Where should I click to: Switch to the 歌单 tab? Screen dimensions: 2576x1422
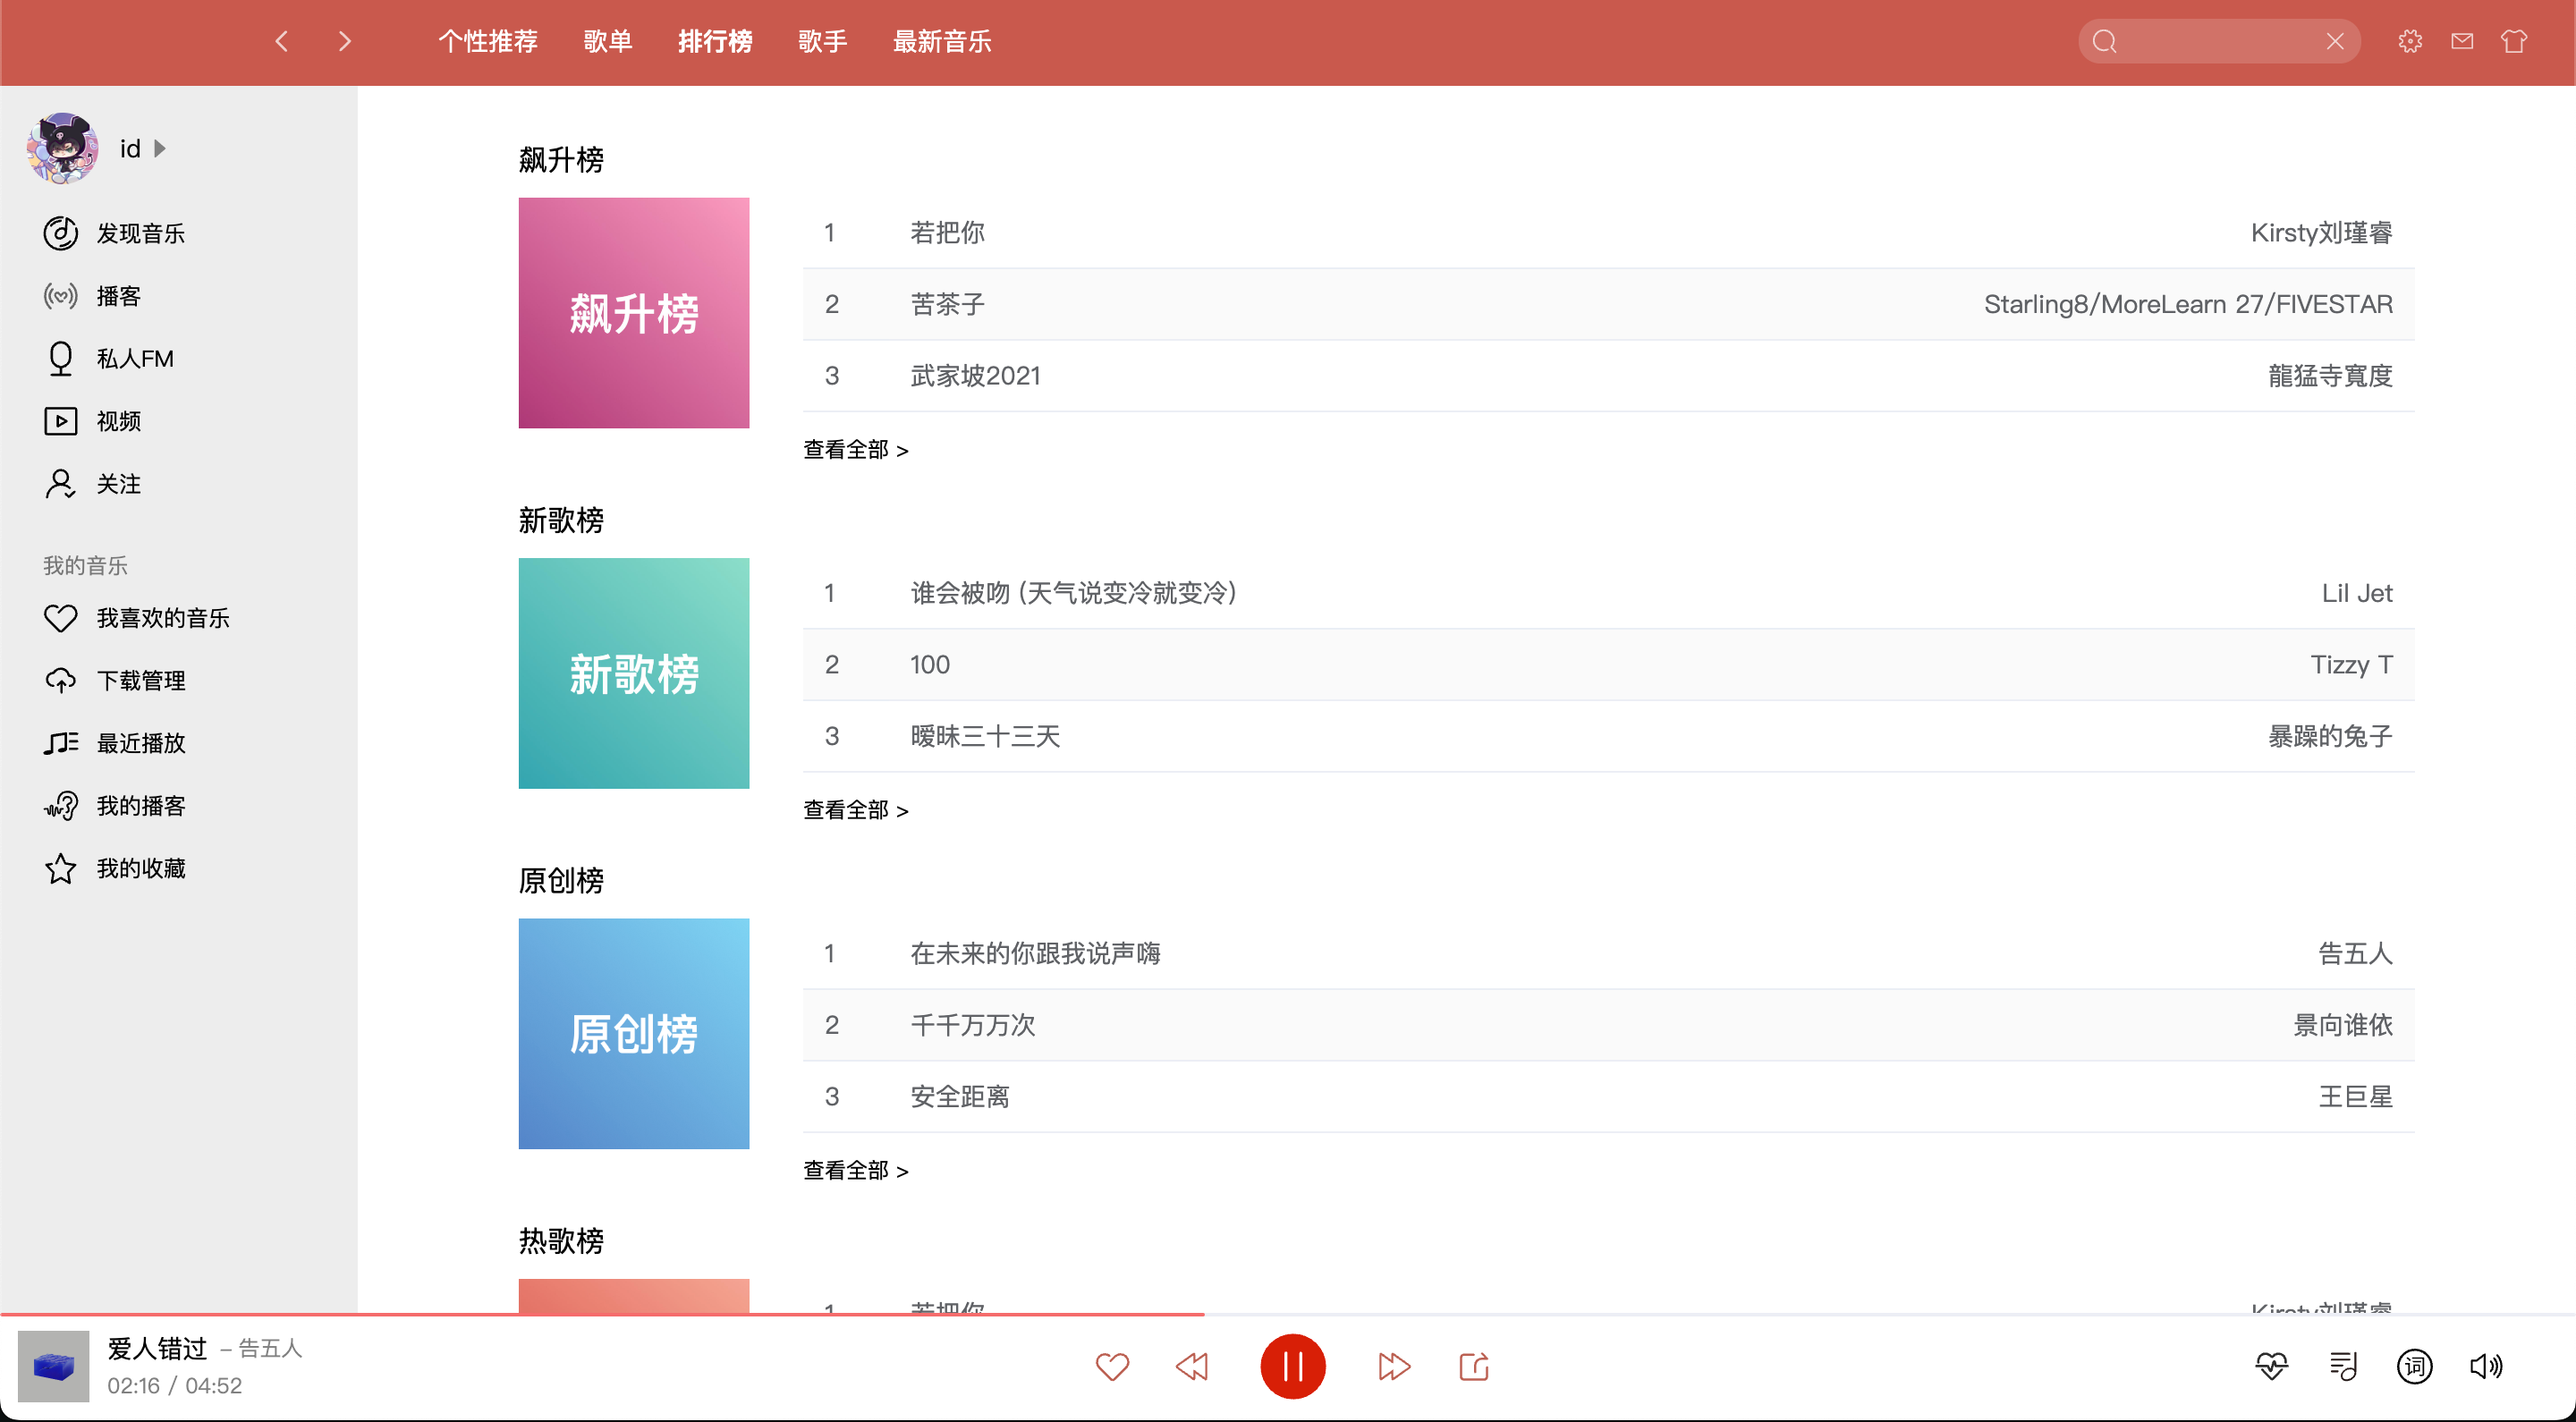coord(608,41)
